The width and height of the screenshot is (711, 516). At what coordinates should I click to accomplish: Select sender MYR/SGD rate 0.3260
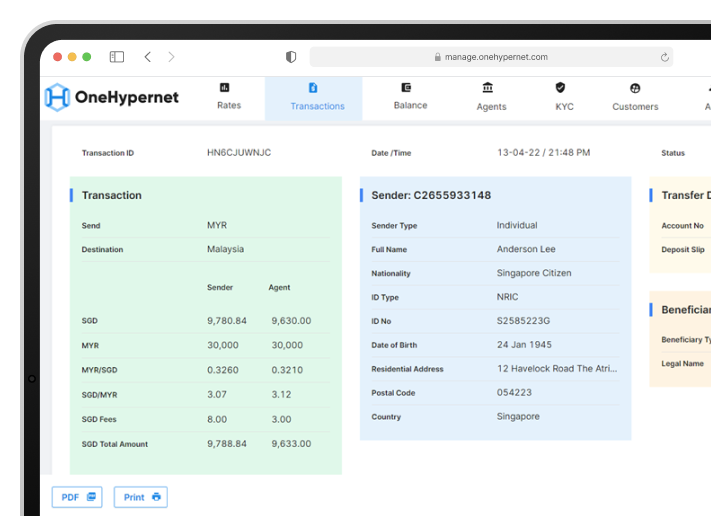(x=223, y=370)
